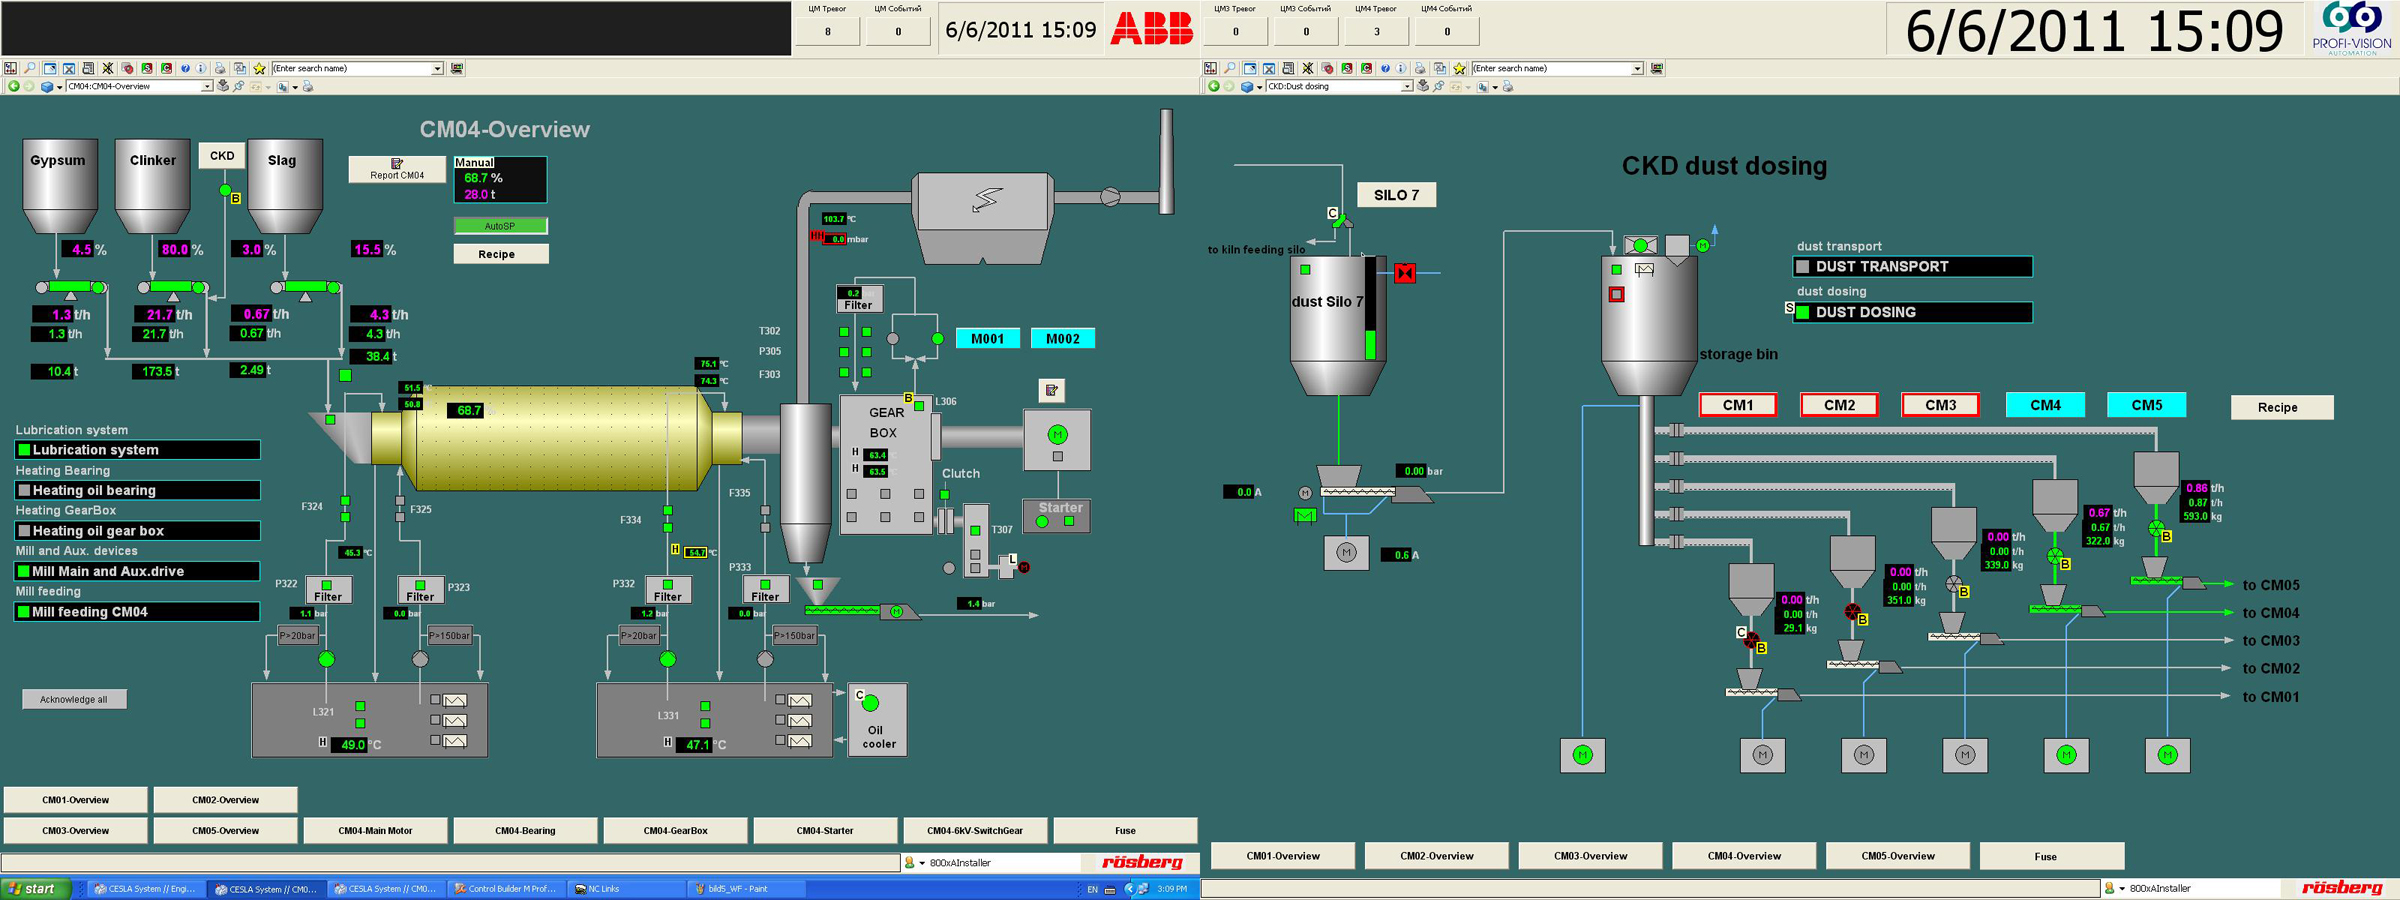2400x900 pixels.
Task: Click the Report CM04 button
Action: [397, 169]
